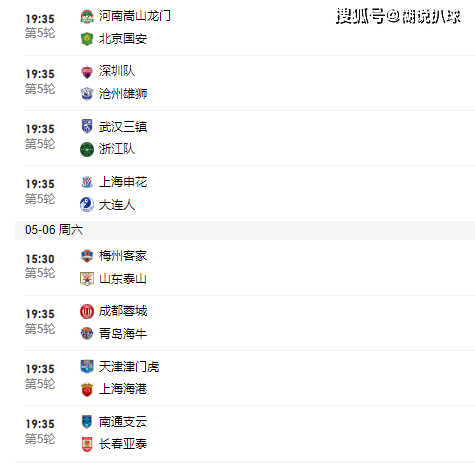Click the 河南嵩山龙门 team logo
This screenshot has width=475, height=463.
(x=87, y=17)
